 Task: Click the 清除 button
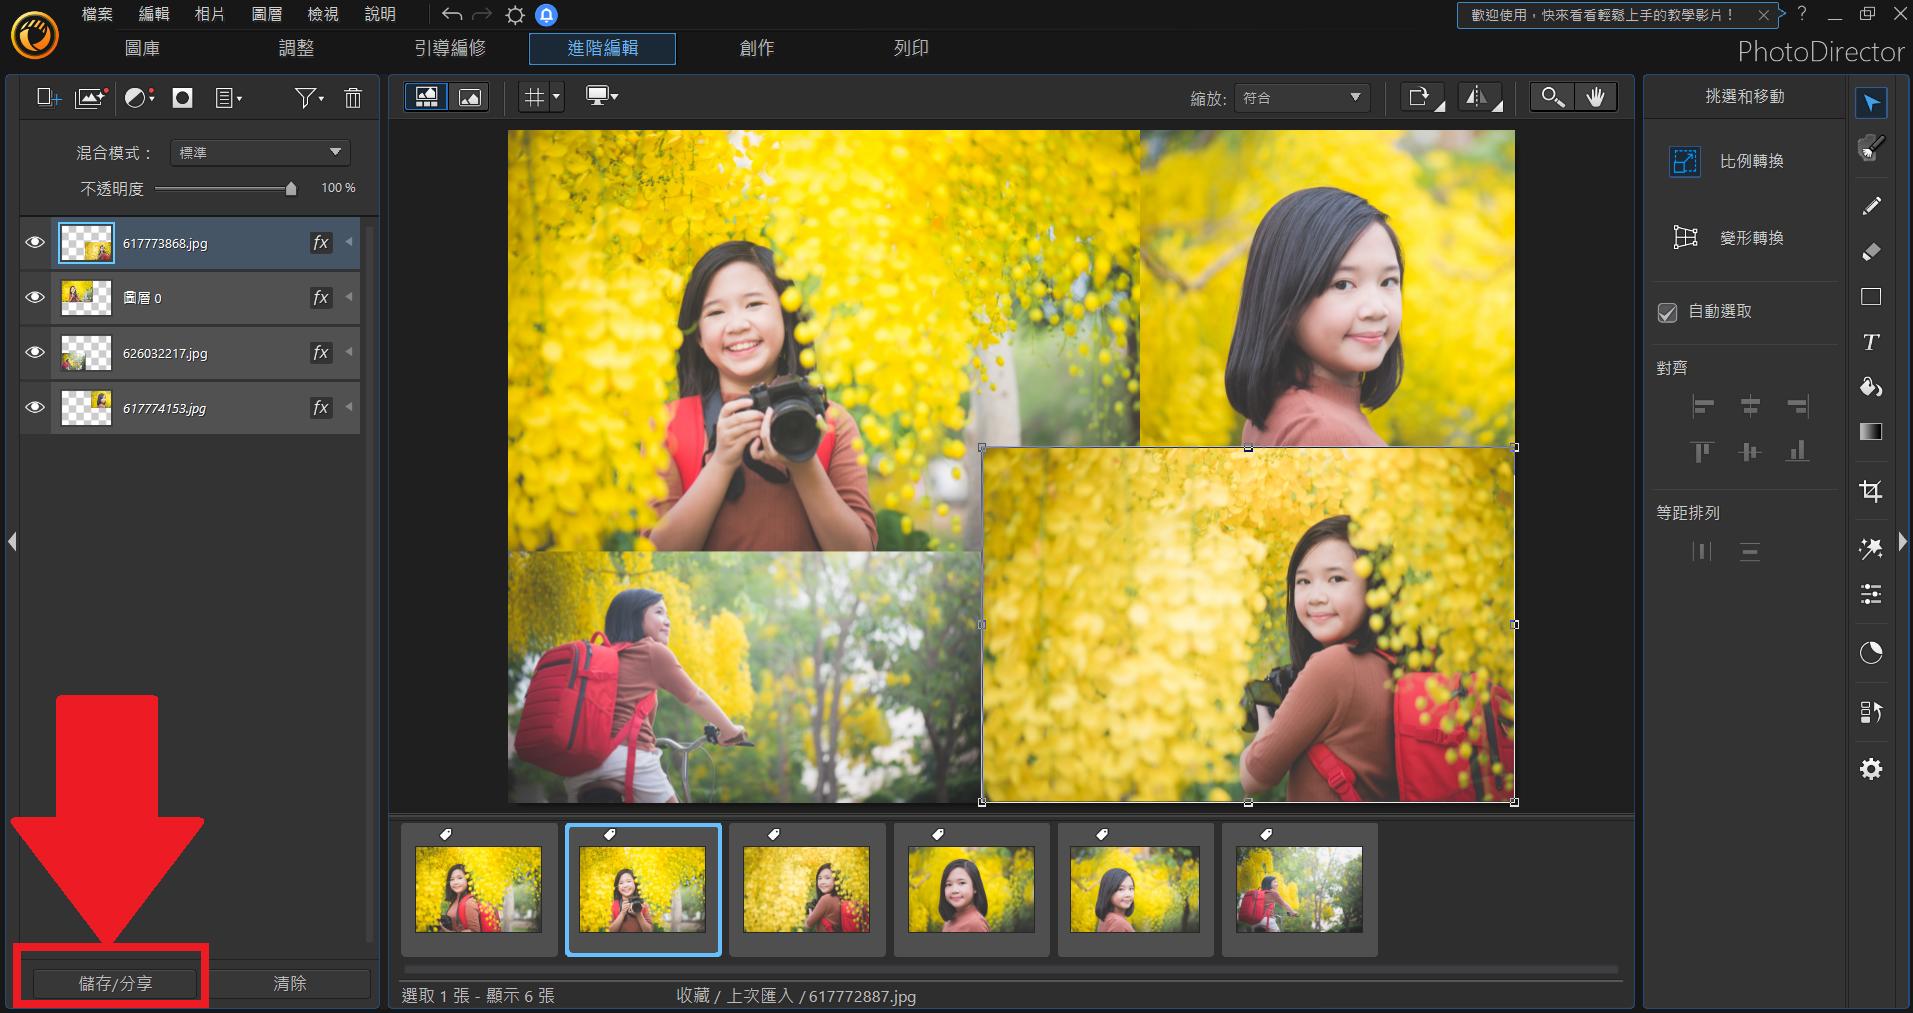tap(290, 983)
